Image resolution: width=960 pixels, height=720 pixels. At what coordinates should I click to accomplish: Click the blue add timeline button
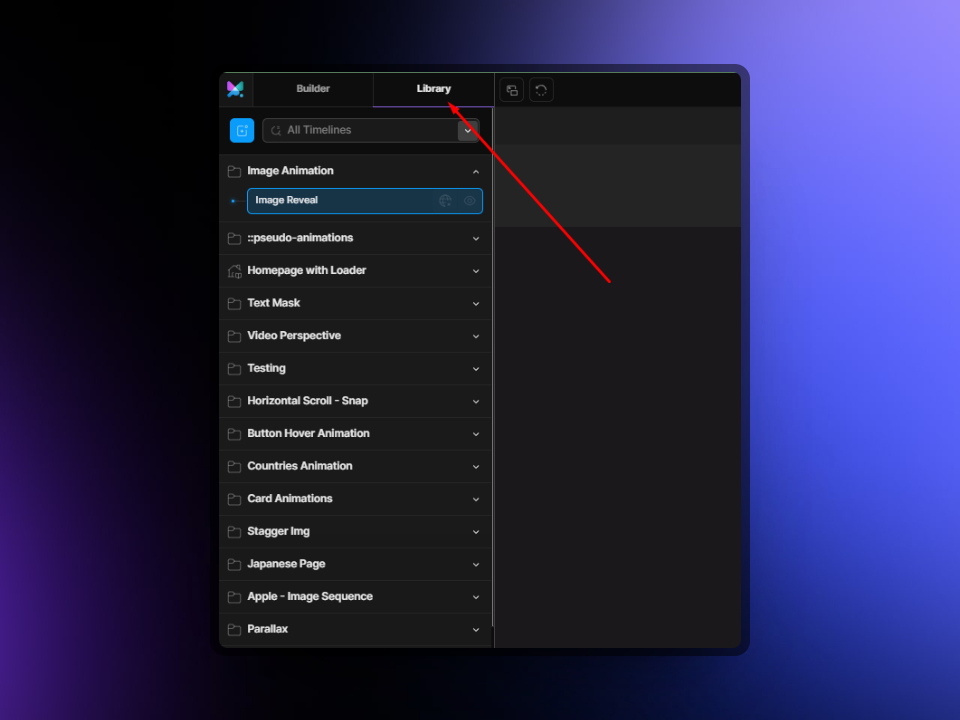pos(242,130)
